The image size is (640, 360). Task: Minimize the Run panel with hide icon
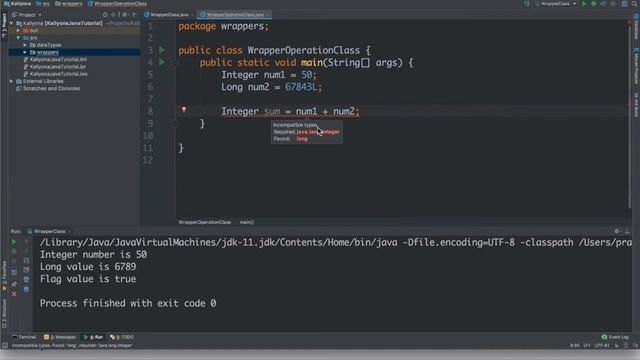click(x=627, y=231)
